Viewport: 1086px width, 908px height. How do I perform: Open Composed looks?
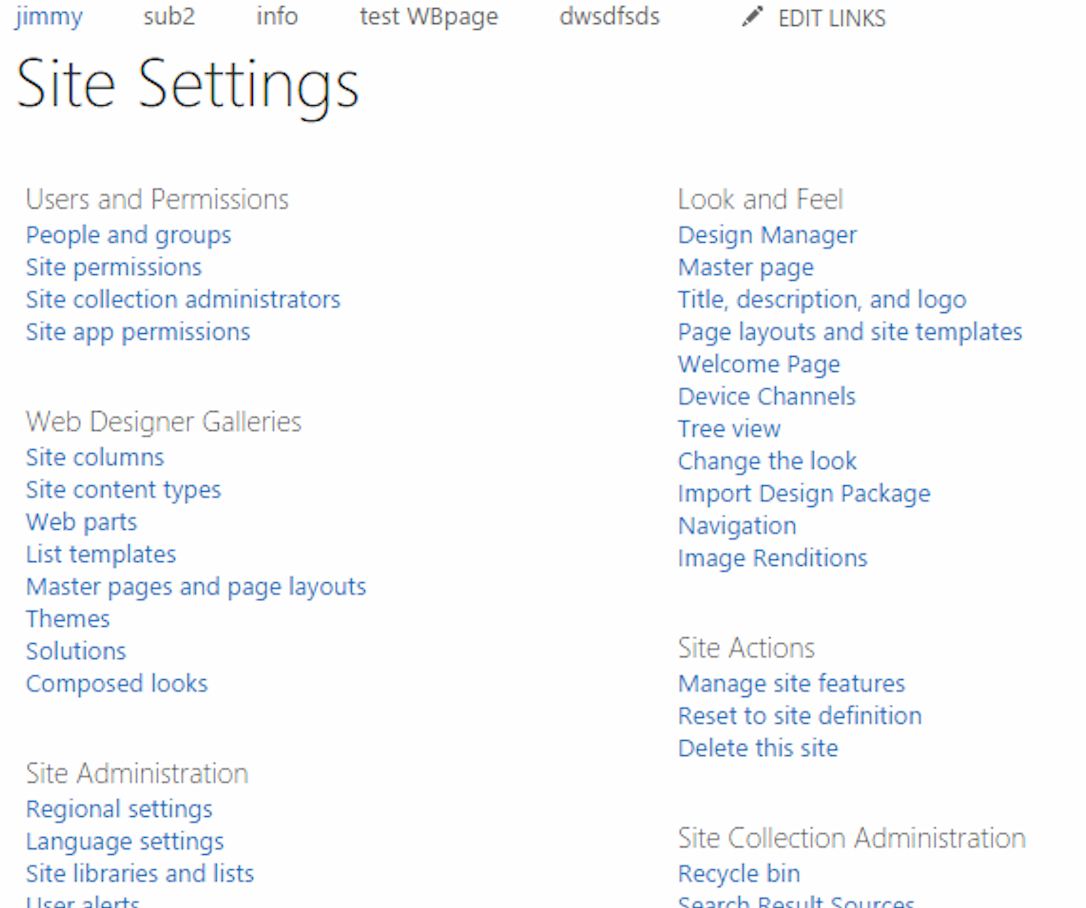[117, 683]
